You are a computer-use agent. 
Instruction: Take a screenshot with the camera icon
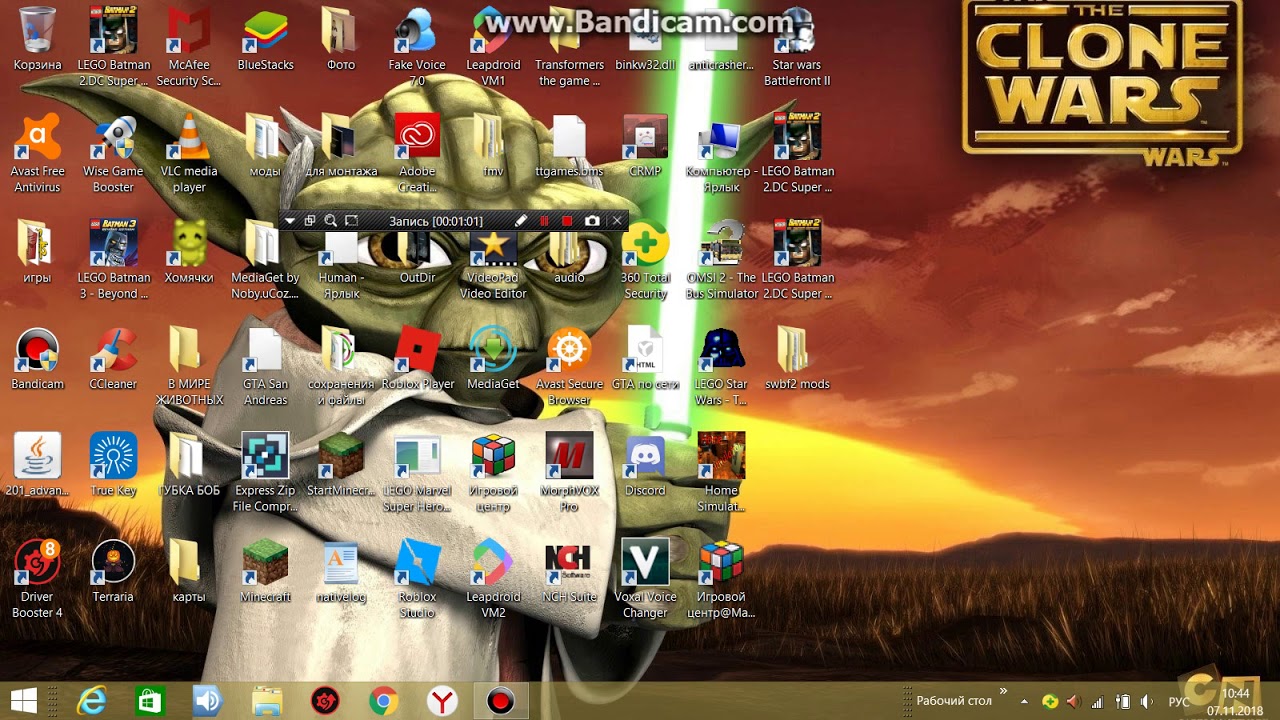pos(592,221)
